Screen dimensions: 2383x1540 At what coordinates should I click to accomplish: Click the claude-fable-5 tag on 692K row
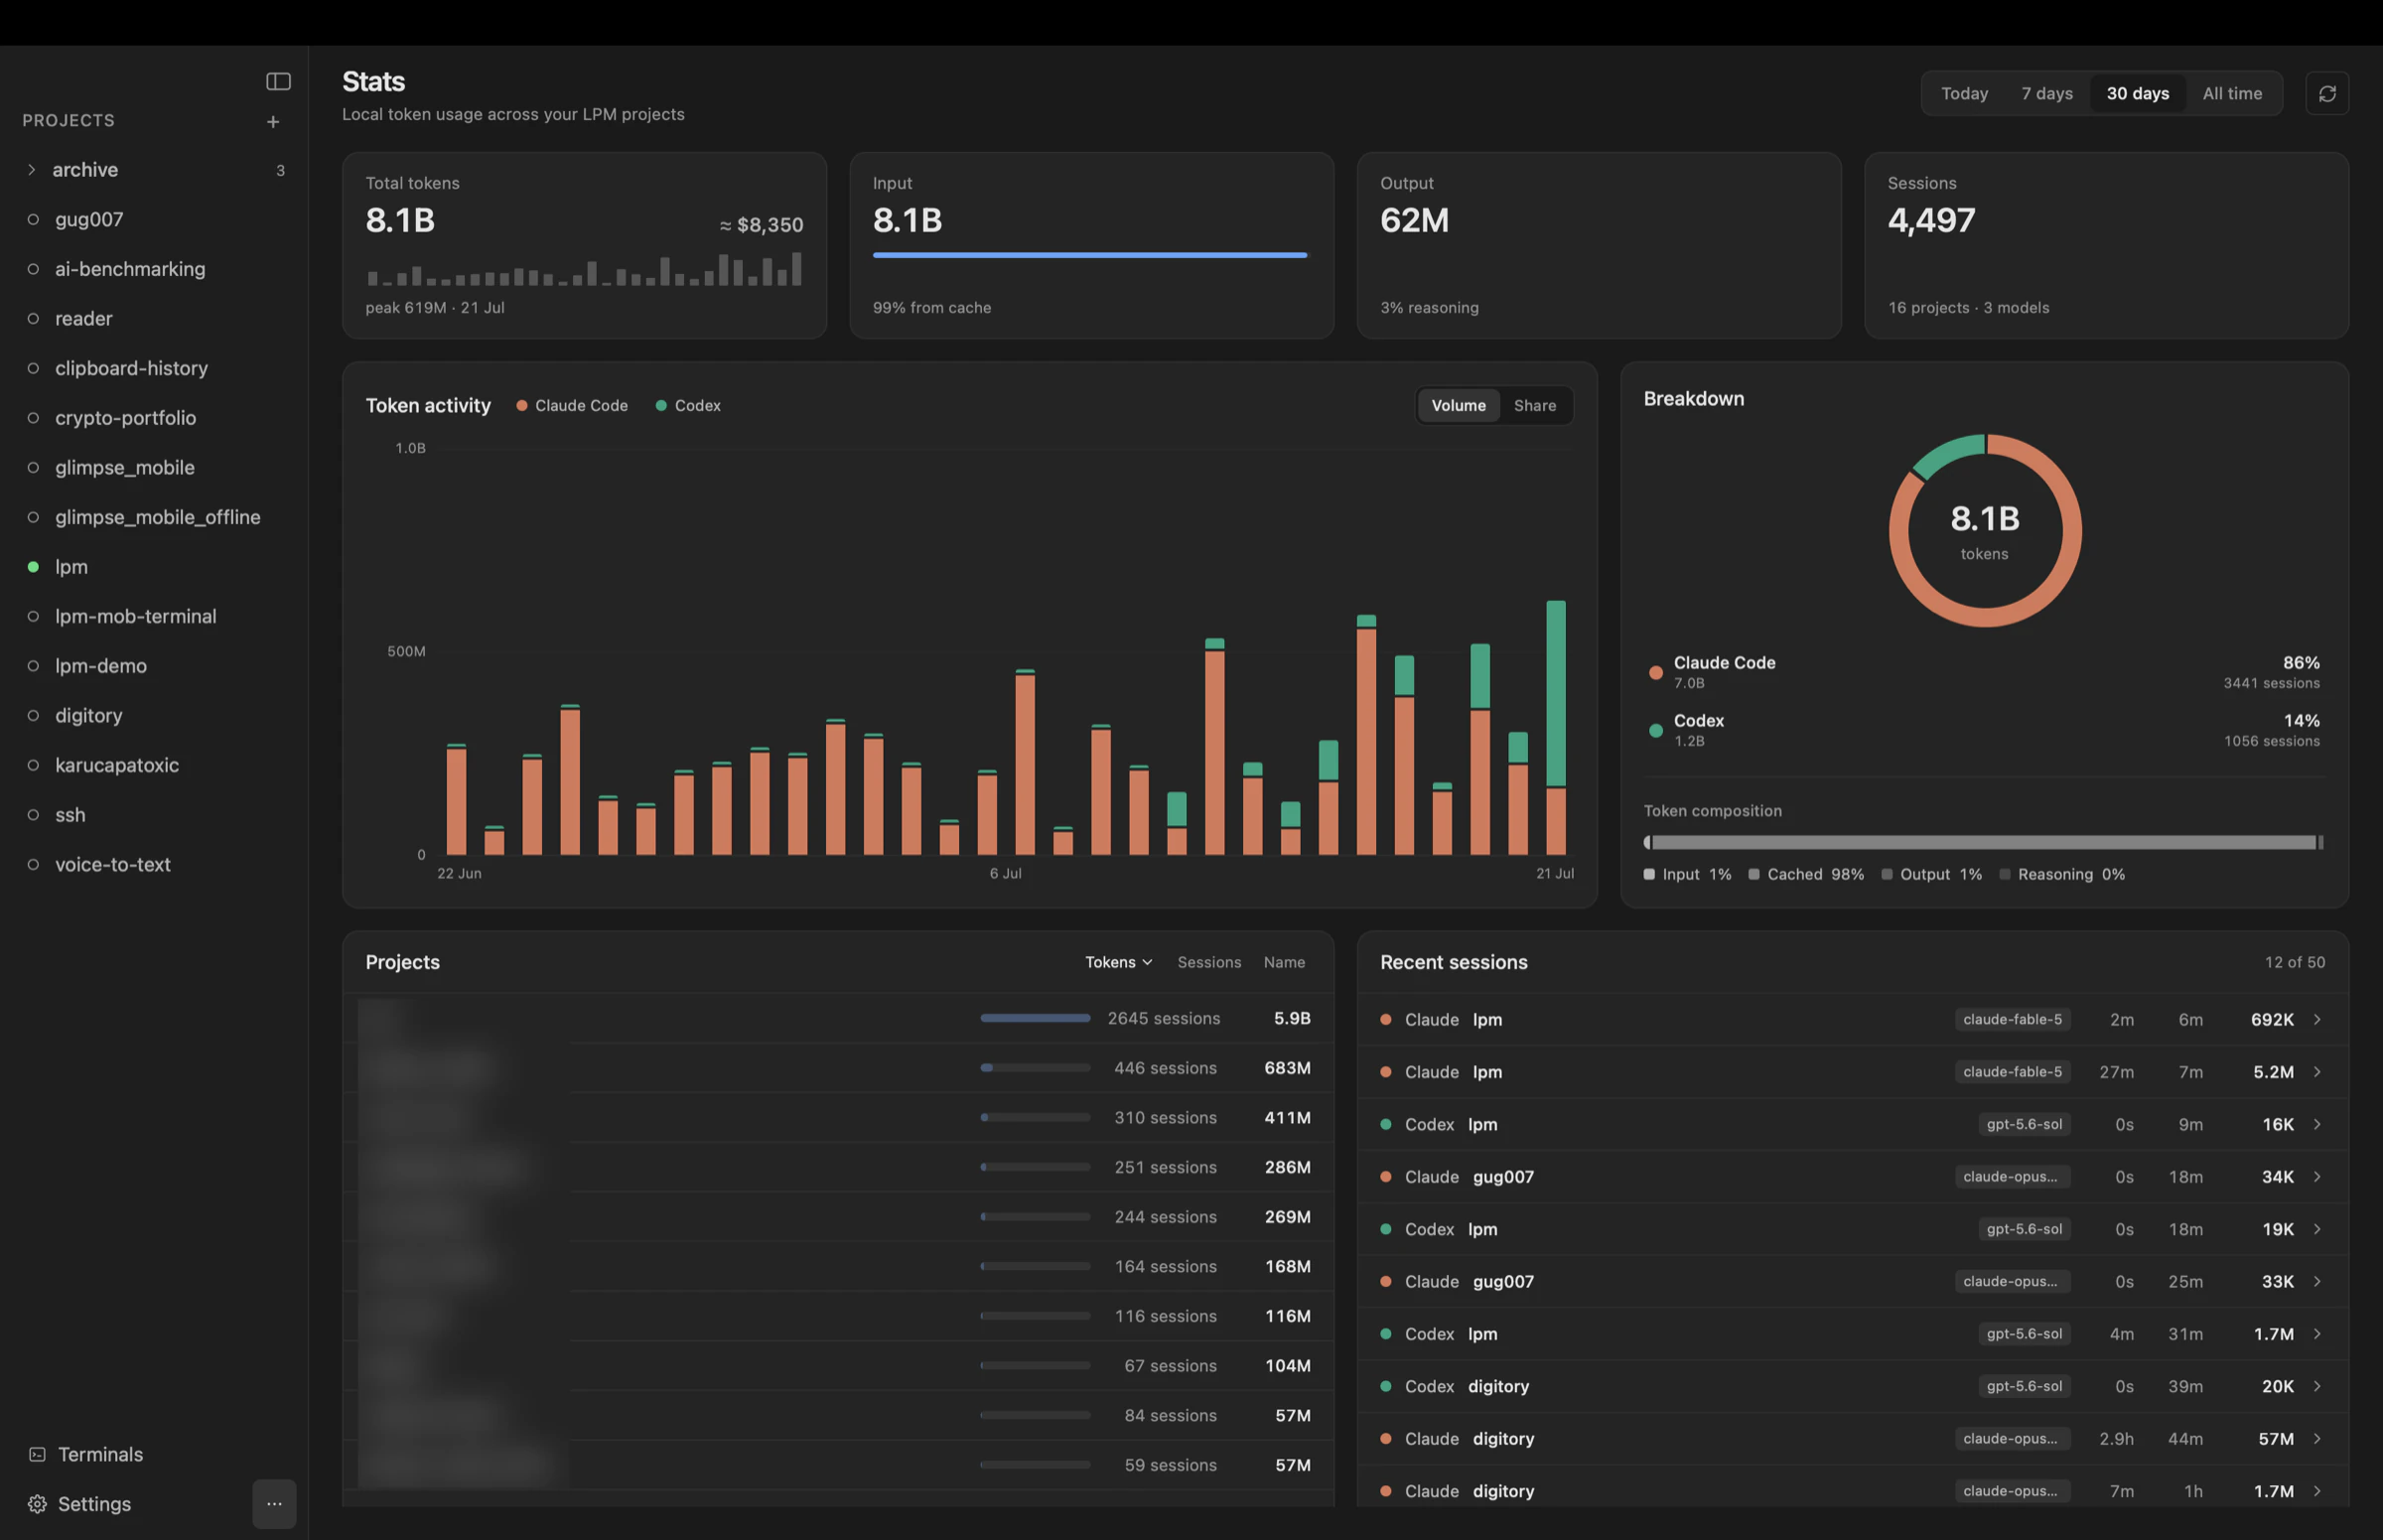pos(2012,1019)
